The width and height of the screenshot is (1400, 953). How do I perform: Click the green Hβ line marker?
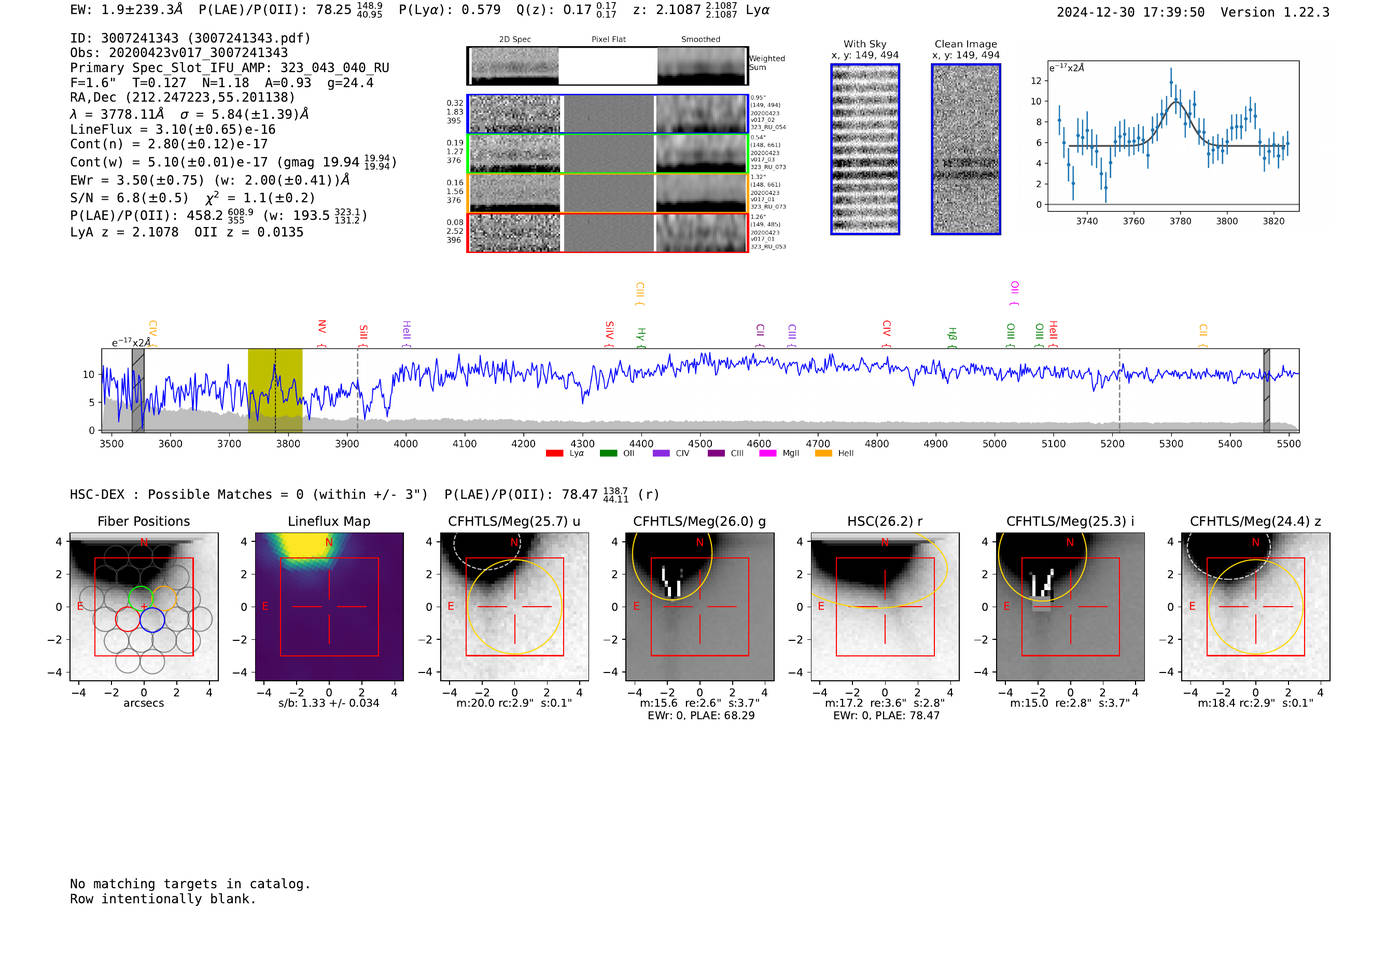coord(952,338)
